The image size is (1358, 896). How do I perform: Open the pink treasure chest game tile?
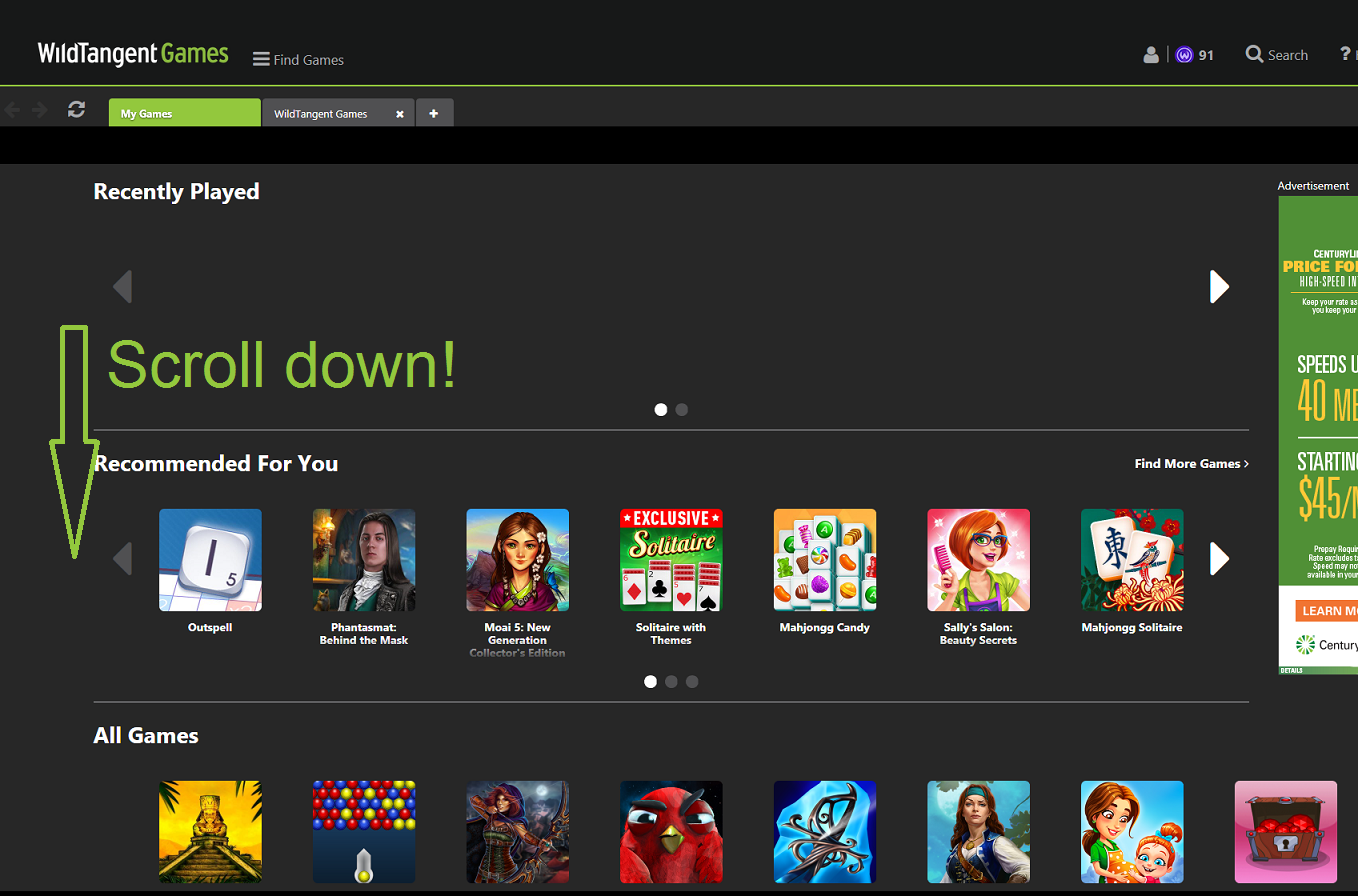[x=1286, y=832]
